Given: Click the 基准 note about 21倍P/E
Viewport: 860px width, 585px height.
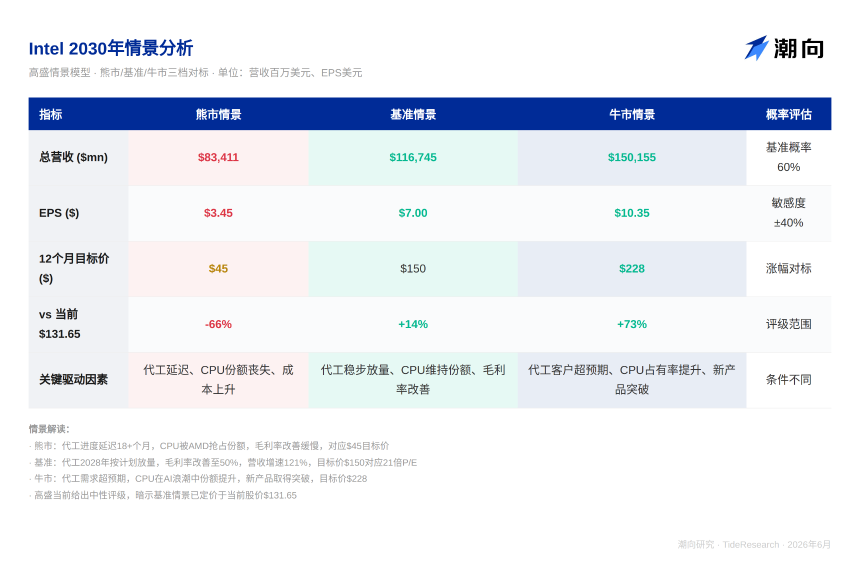Looking at the screenshot, I should pos(223,463).
